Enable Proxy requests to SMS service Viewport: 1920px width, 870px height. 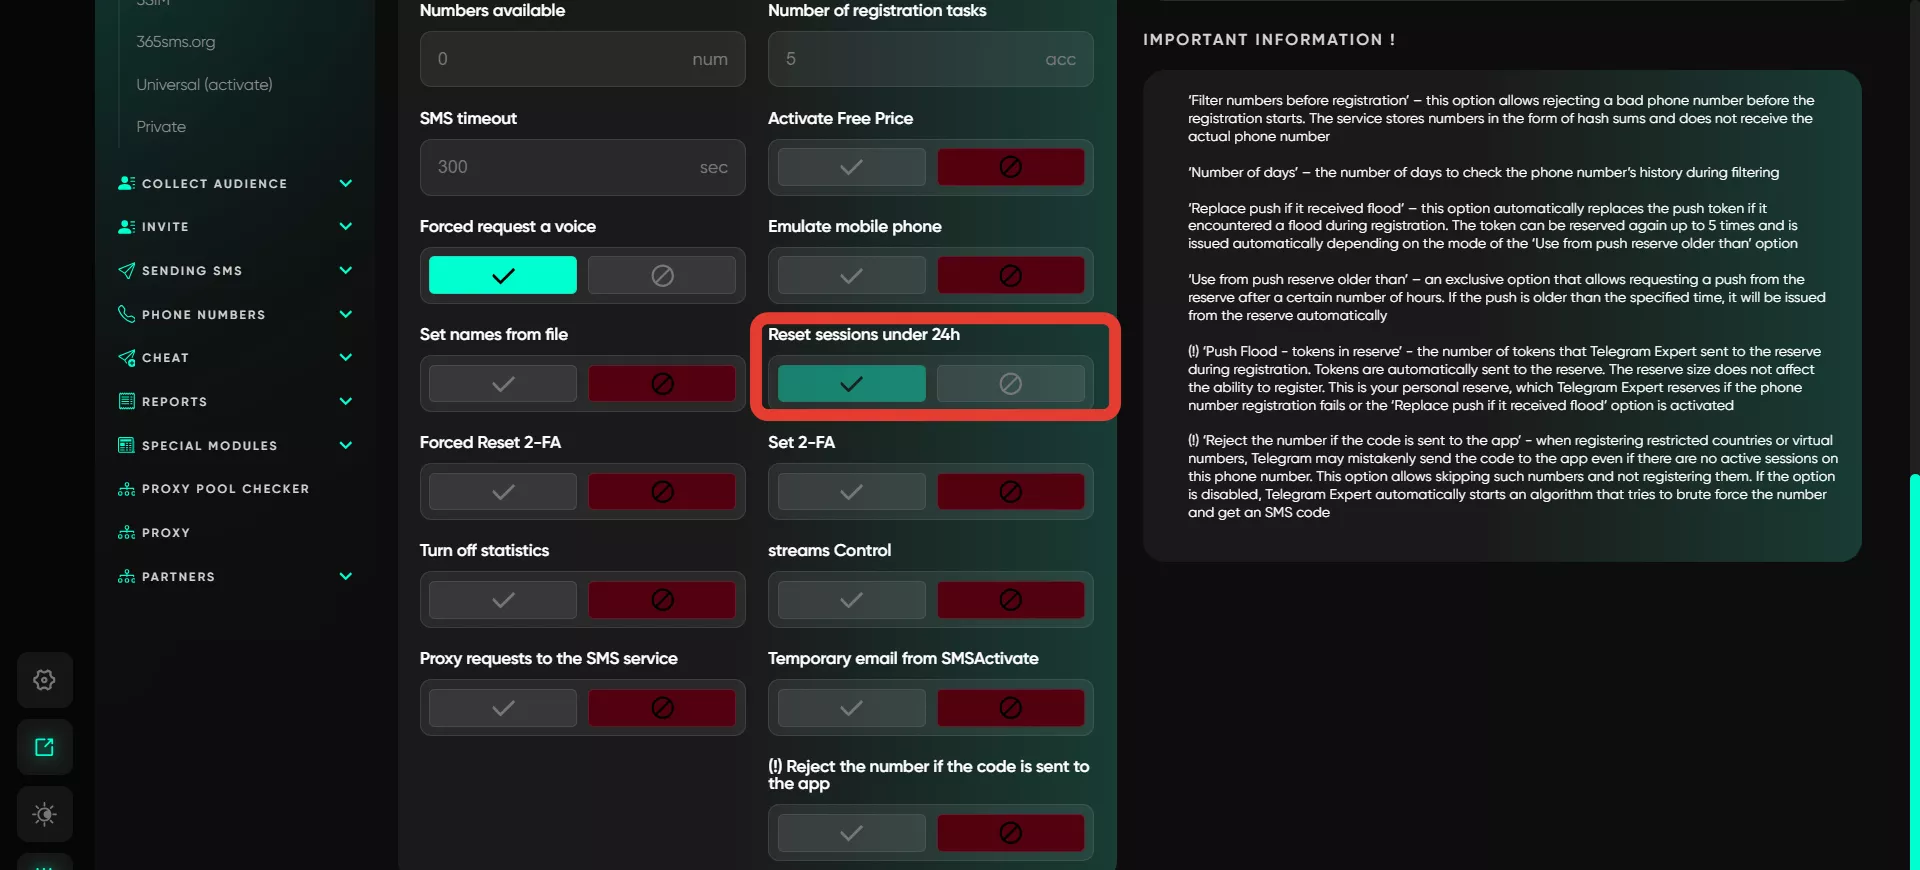(x=503, y=707)
